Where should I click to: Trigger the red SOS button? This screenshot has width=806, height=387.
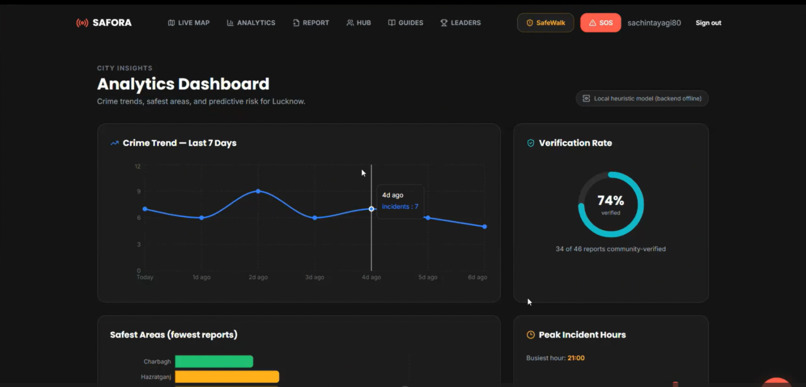(x=600, y=23)
